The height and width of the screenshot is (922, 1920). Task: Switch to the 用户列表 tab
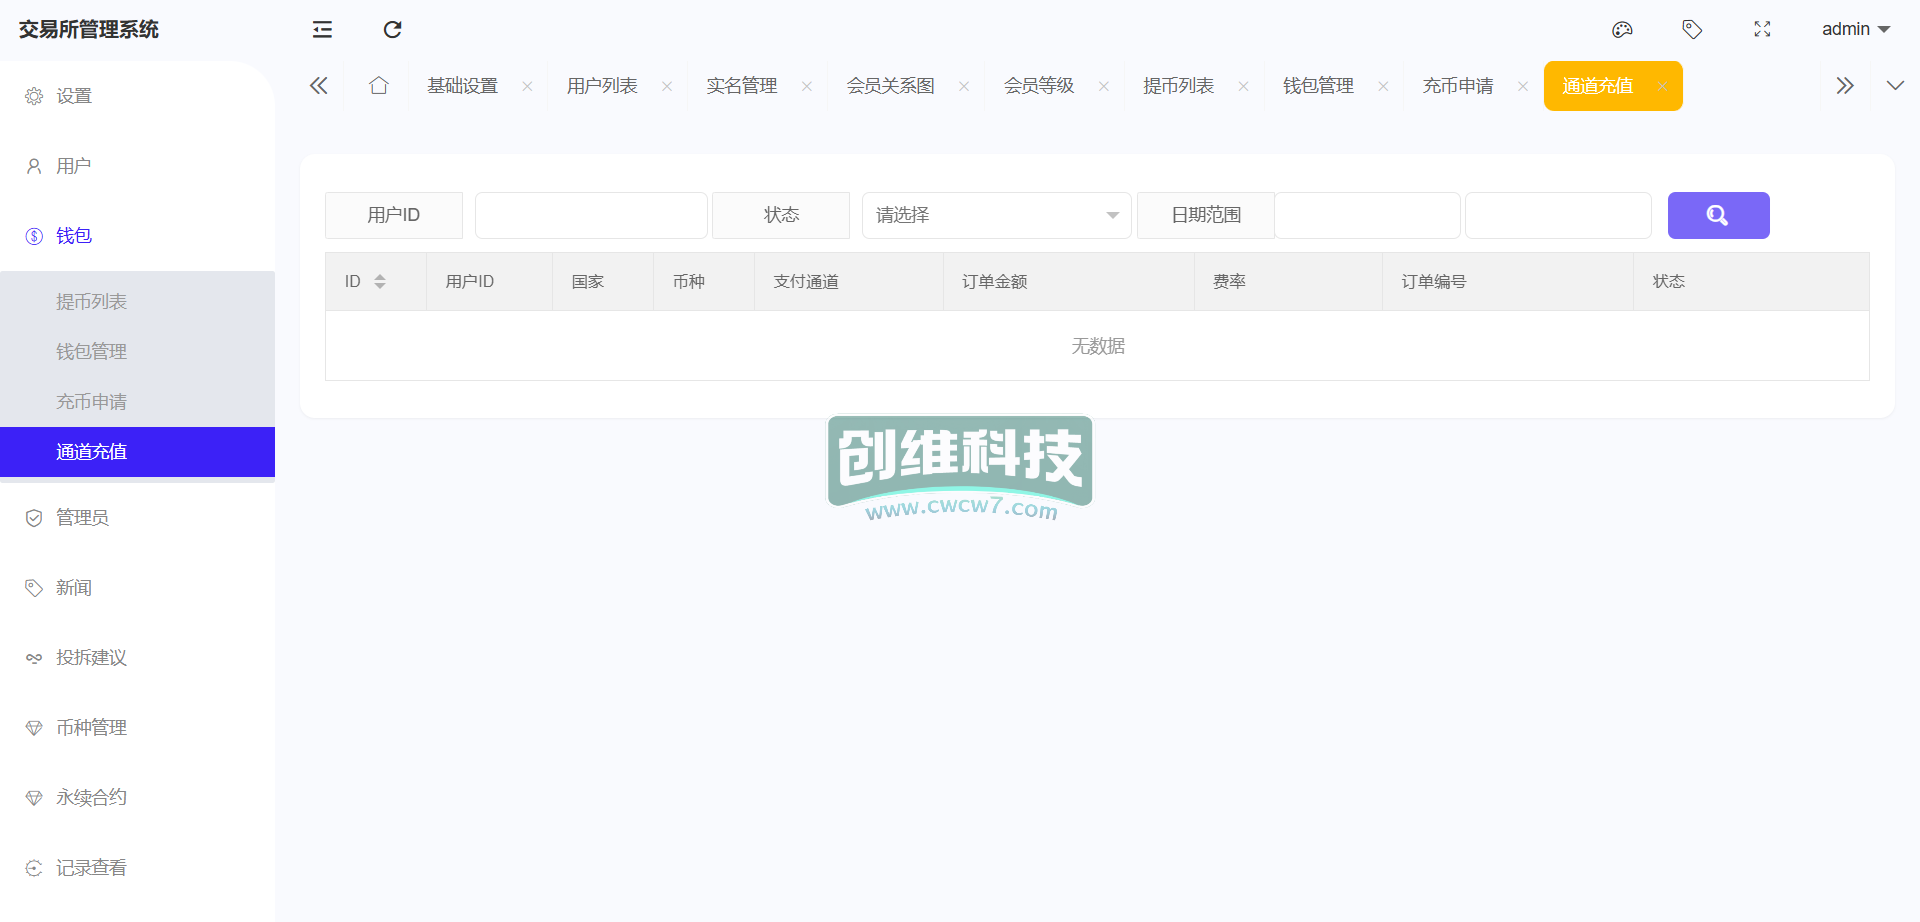[602, 86]
